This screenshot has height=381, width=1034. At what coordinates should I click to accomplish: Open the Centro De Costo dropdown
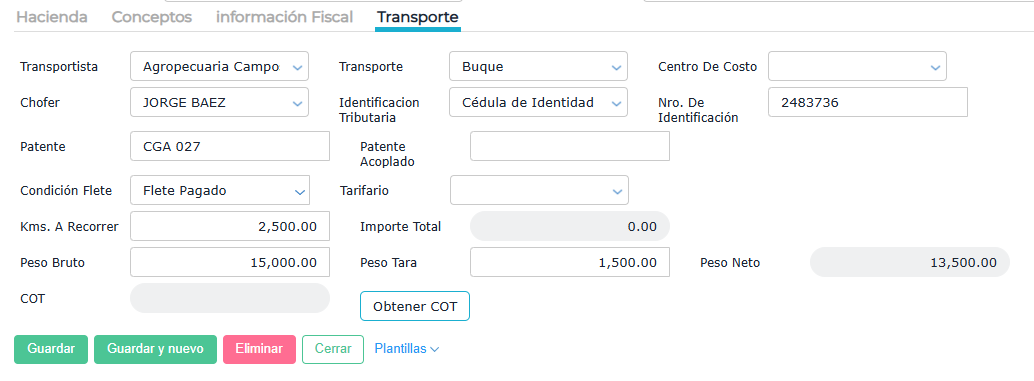[857, 67]
